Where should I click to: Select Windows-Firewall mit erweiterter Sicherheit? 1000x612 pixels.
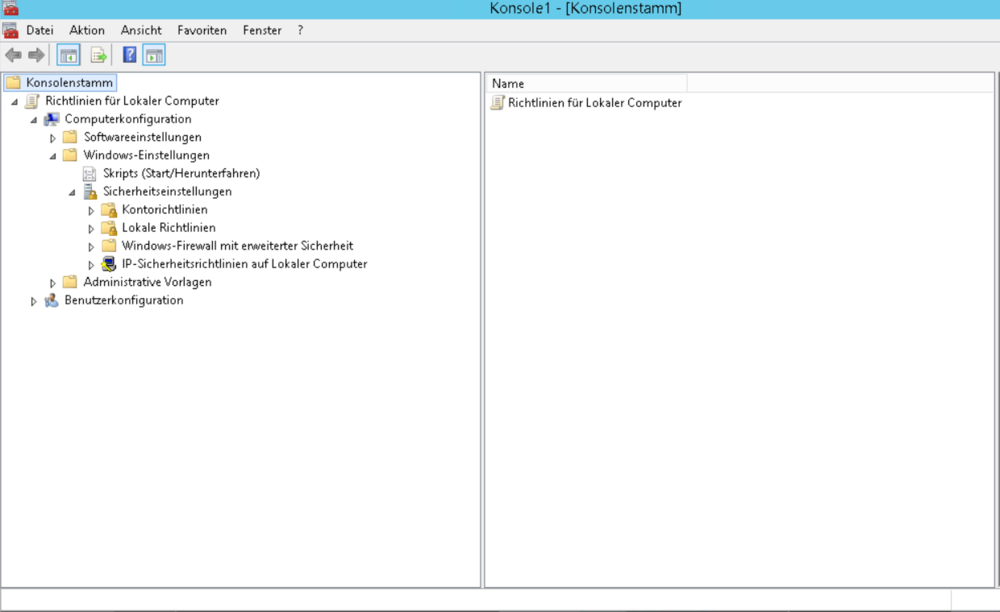[x=237, y=246]
